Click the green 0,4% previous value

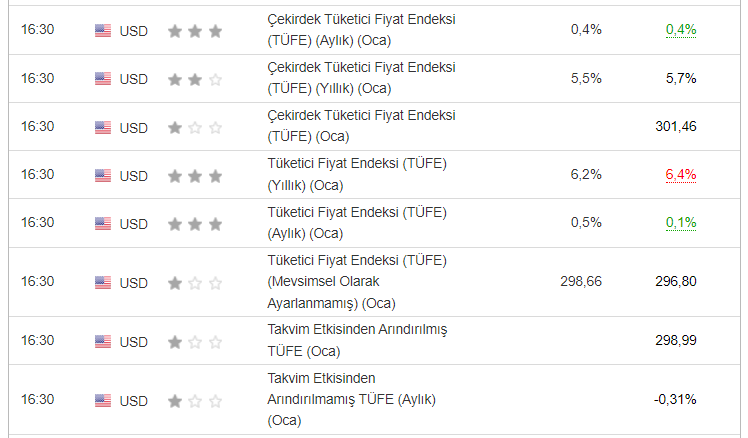pyautogui.click(x=681, y=29)
